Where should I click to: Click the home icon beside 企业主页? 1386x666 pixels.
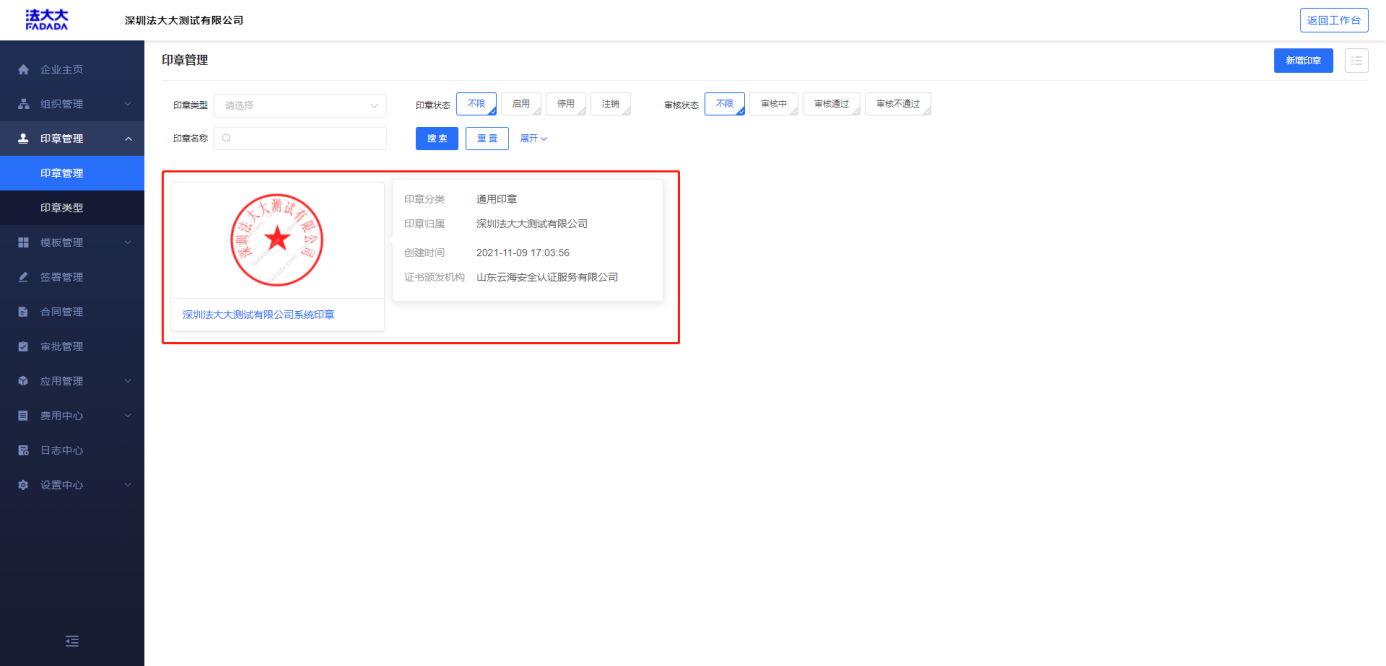coord(24,70)
